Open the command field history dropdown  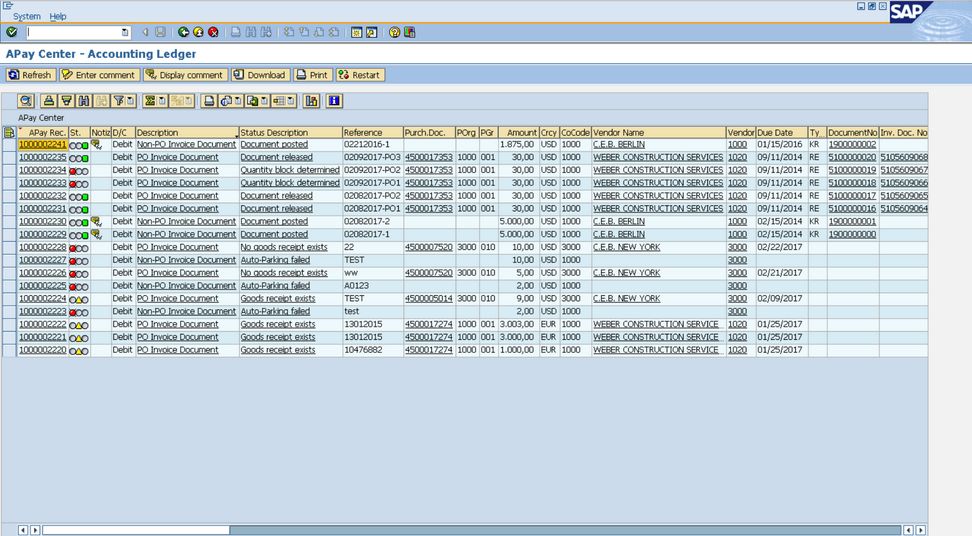[x=125, y=32]
